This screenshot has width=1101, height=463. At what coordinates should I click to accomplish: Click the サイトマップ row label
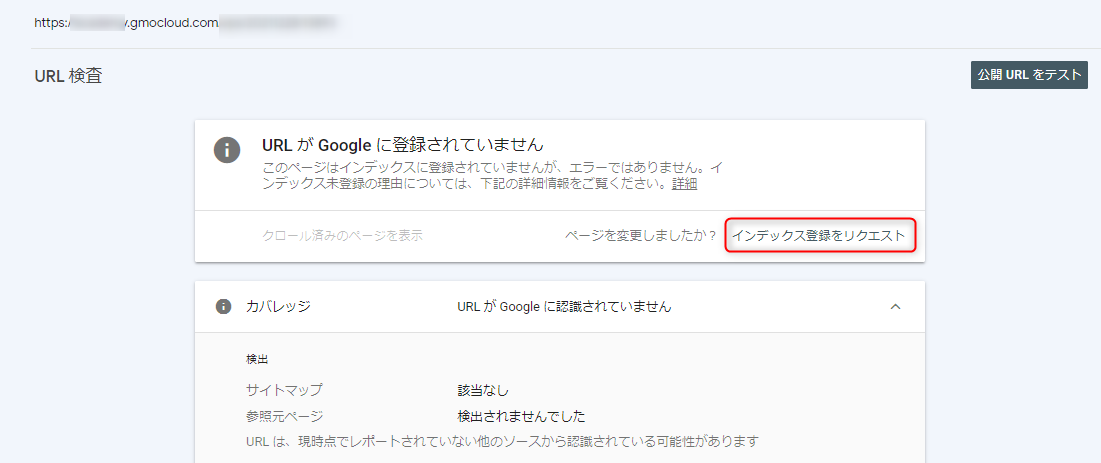pyautogui.click(x=284, y=389)
